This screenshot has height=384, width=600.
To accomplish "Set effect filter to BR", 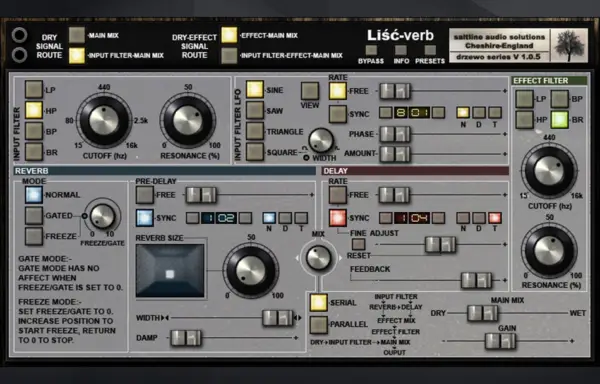I will click(x=559, y=120).
